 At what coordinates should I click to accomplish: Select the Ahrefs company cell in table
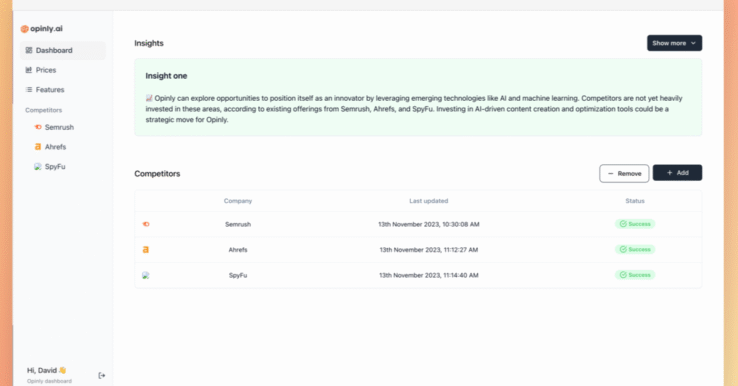coord(238,250)
